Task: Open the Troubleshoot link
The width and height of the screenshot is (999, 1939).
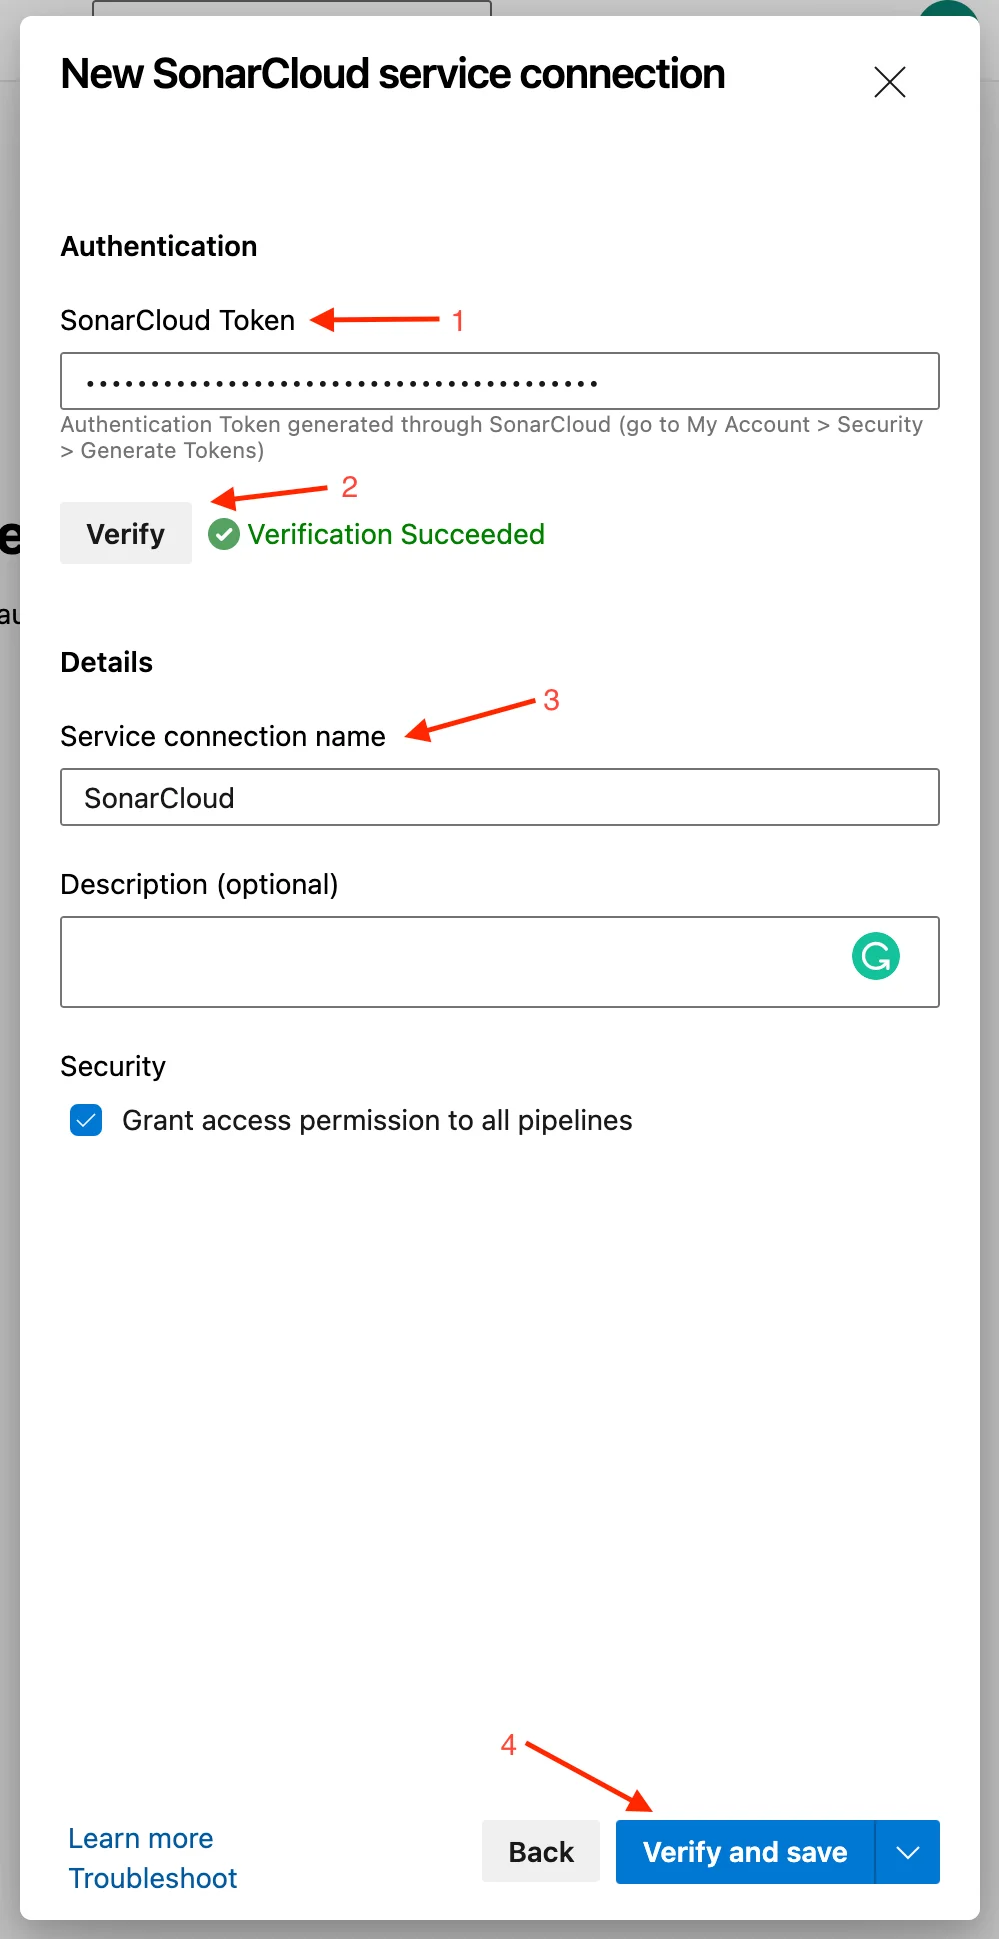Action: coord(153,1878)
